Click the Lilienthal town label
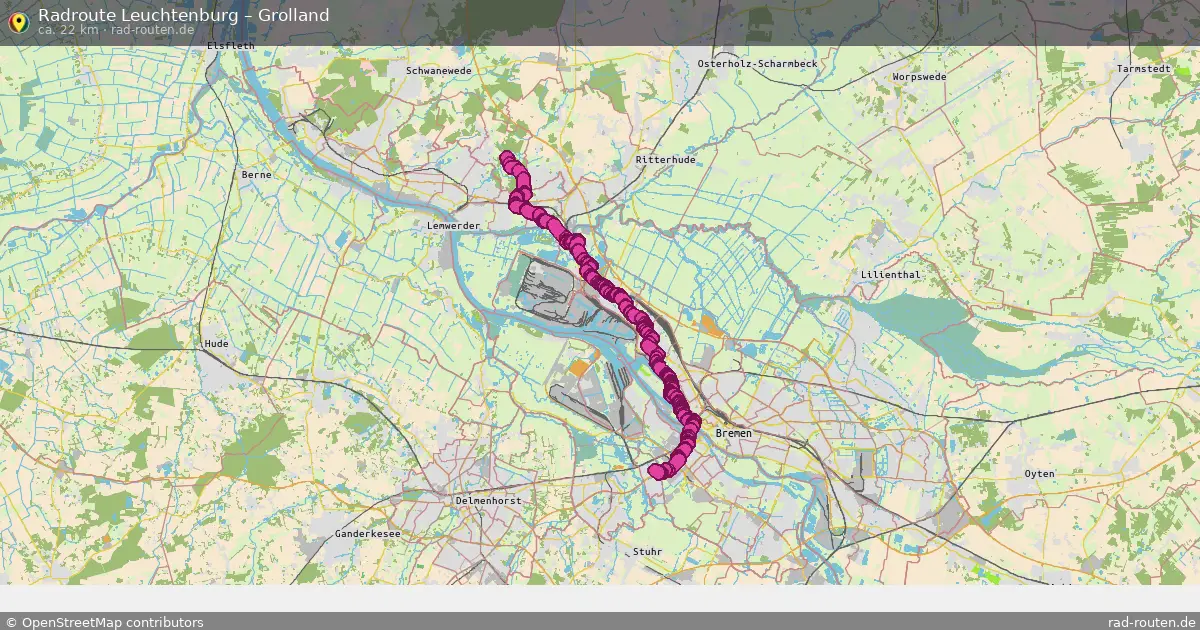1200x630 pixels. (x=890, y=273)
